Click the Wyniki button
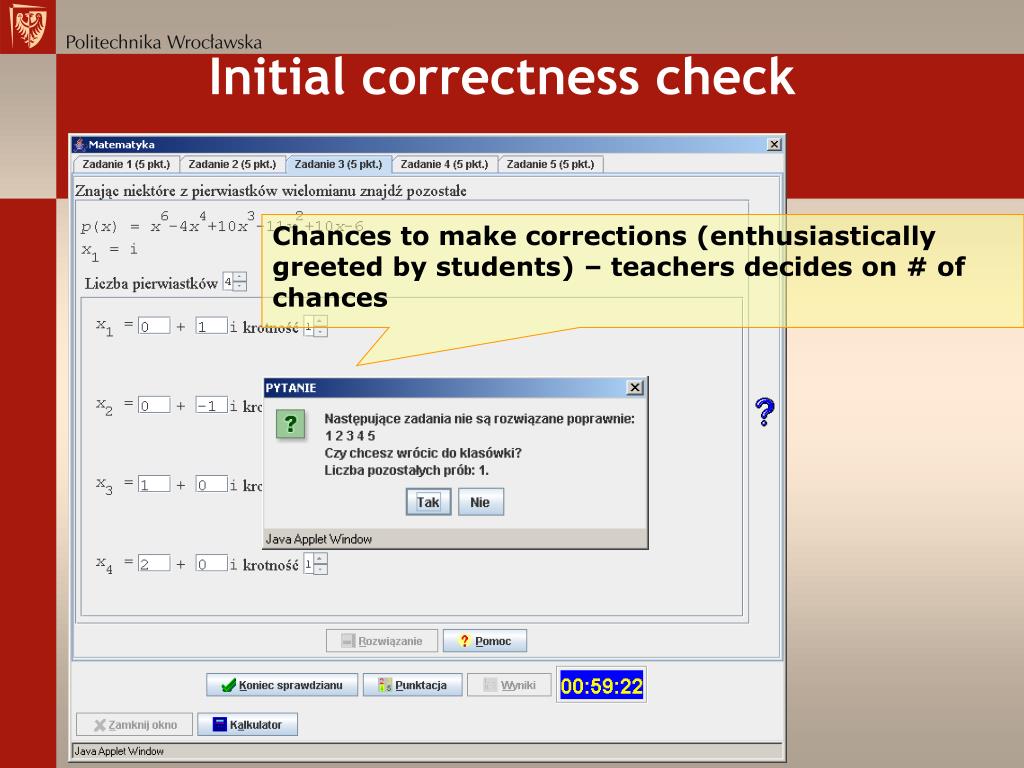The width and height of the screenshot is (1024, 768). (509, 685)
